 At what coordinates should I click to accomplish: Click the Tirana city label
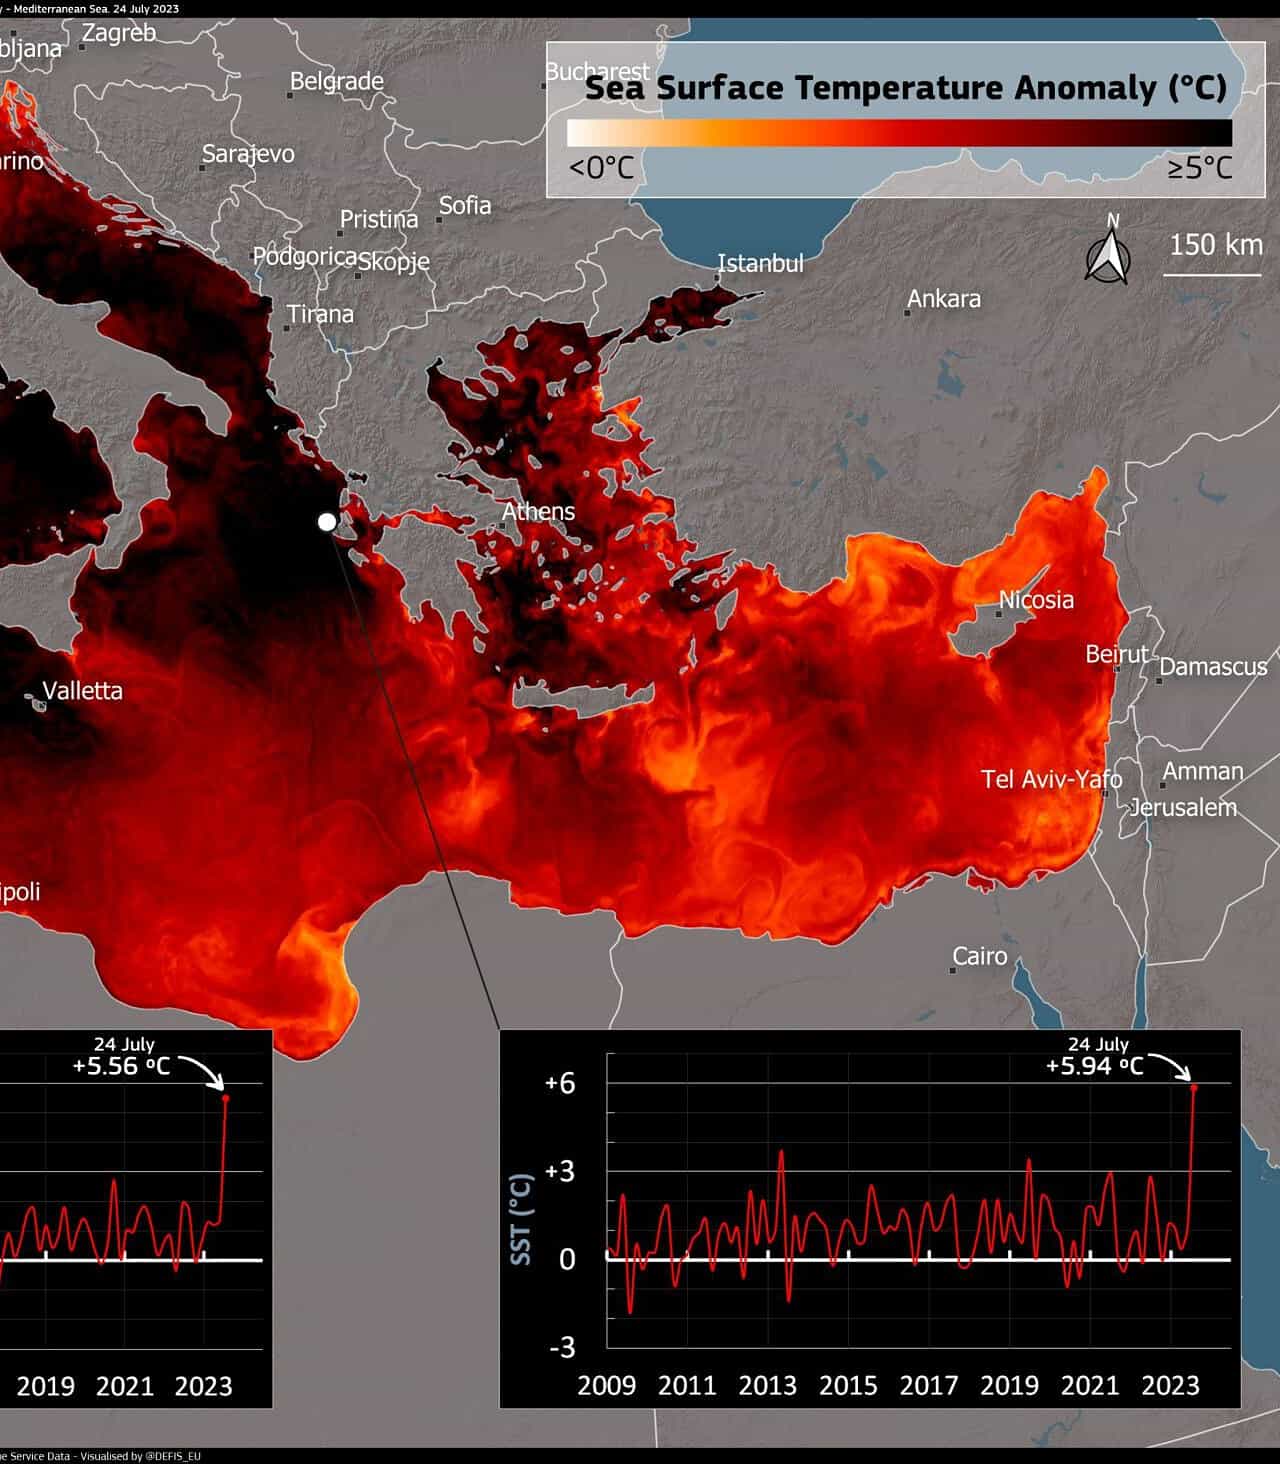(320, 314)
